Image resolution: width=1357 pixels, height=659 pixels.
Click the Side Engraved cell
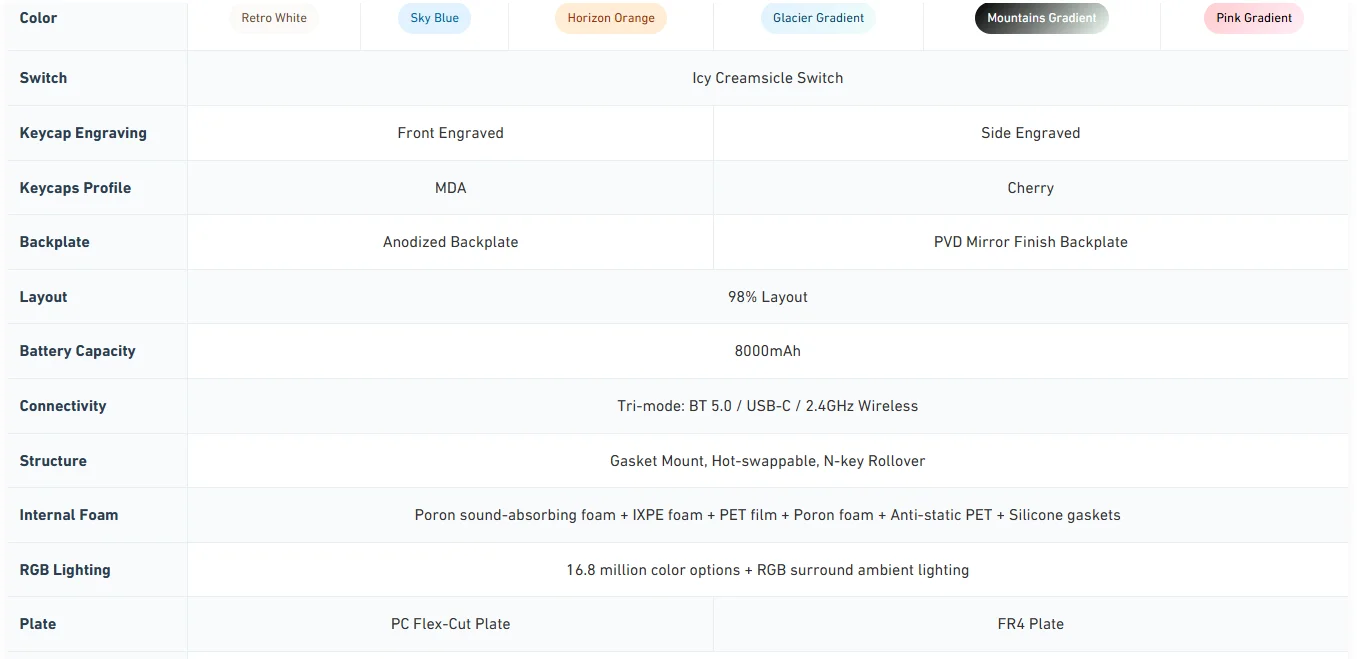pos(1030,133)
